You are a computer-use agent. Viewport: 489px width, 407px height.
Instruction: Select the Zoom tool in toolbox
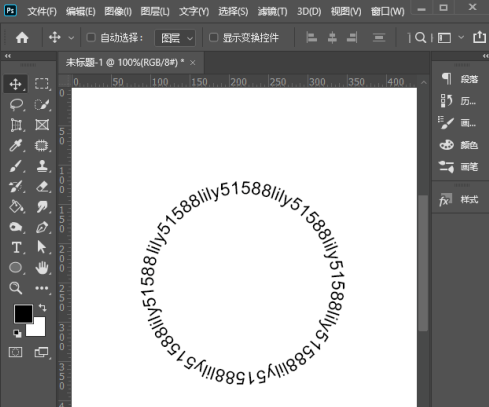pyautogui.click(x=16, y=288)
